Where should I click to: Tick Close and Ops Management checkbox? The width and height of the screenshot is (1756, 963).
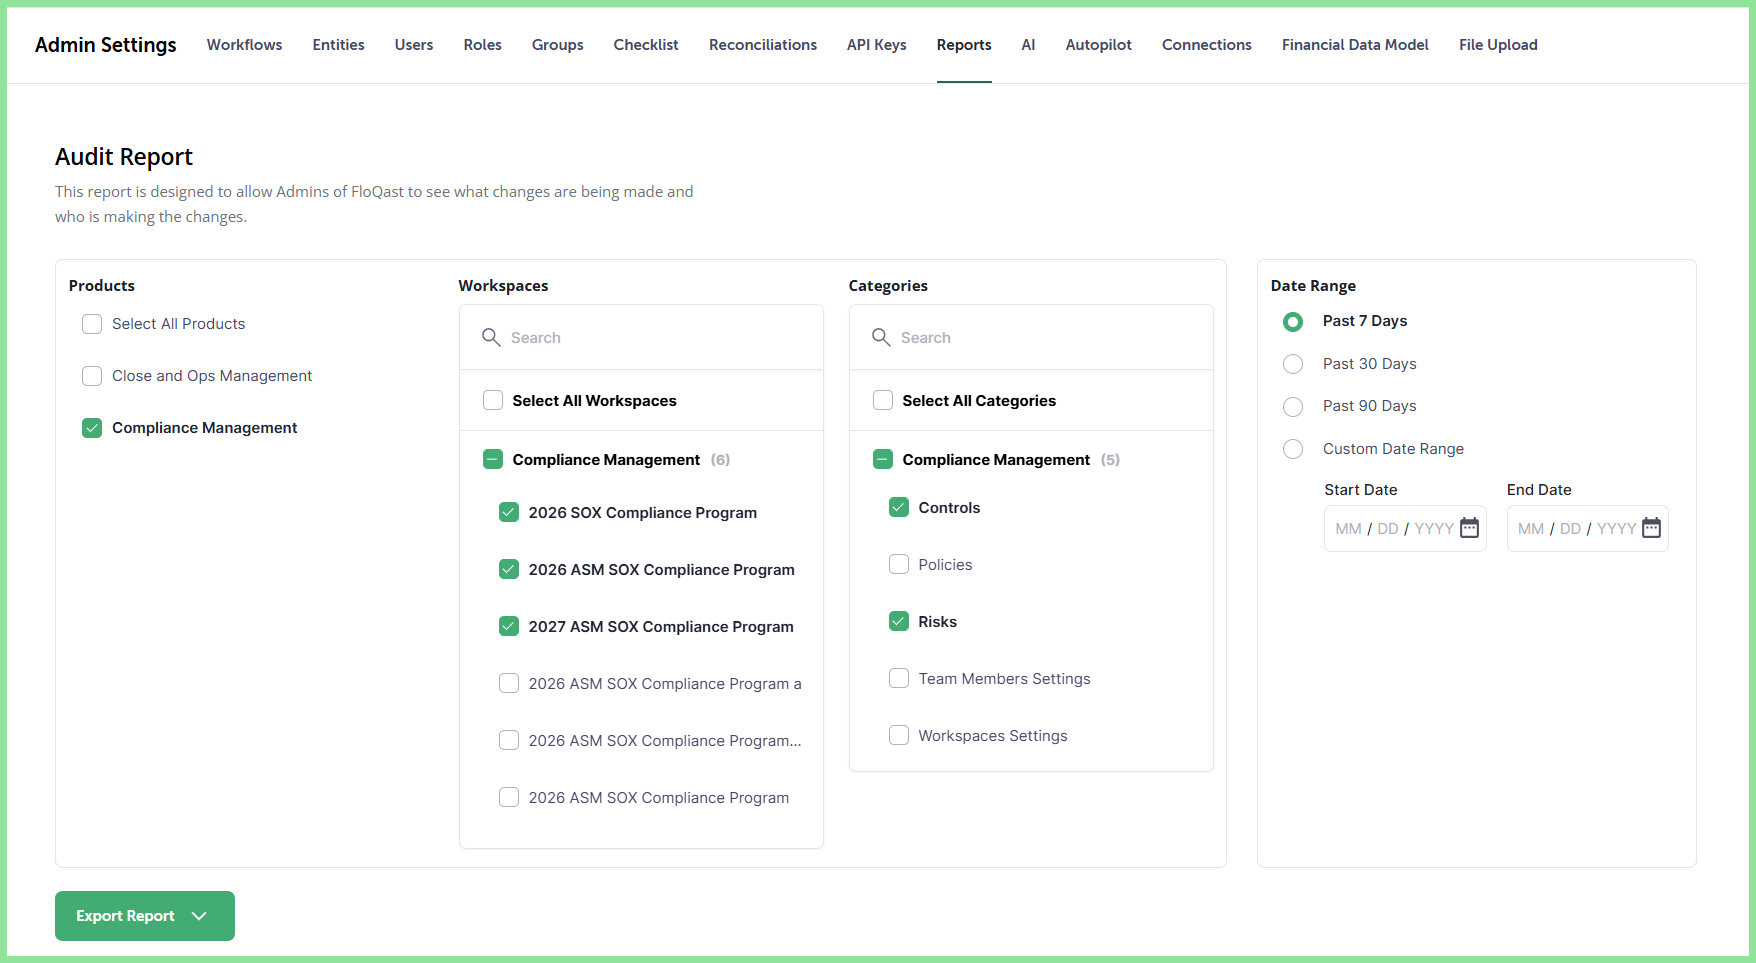click(x=92, y=376)
